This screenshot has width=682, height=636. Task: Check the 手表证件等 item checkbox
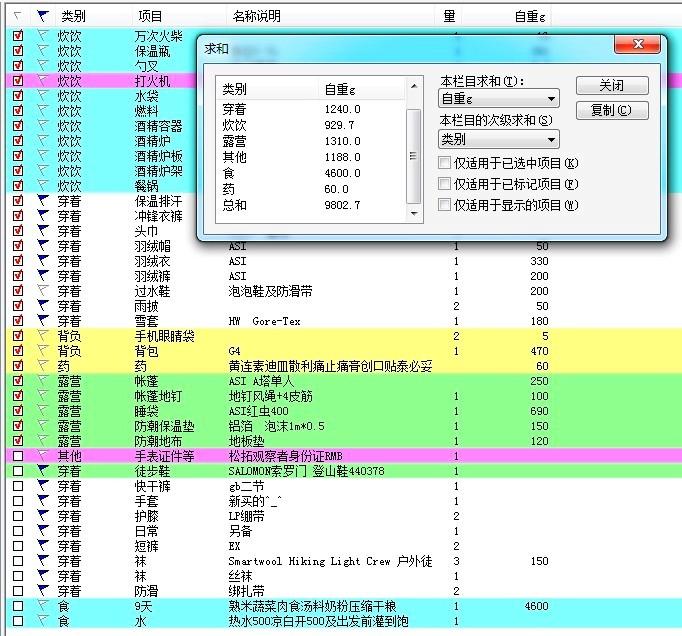pyautogui.click(x=18, y=456)
